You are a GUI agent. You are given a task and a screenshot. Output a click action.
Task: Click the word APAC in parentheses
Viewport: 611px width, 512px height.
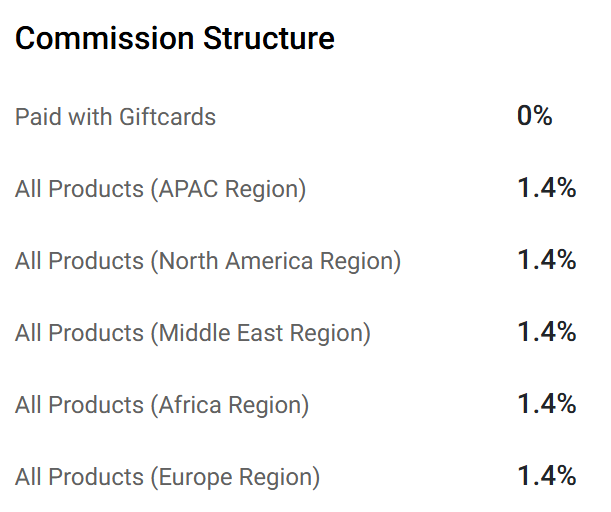187,189
